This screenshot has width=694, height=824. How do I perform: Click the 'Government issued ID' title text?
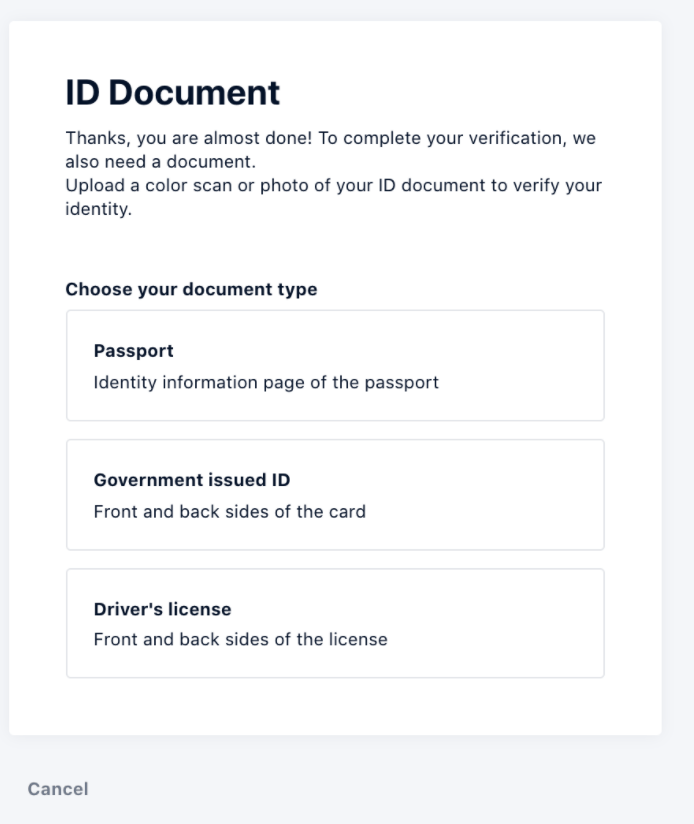pos(192,480)
